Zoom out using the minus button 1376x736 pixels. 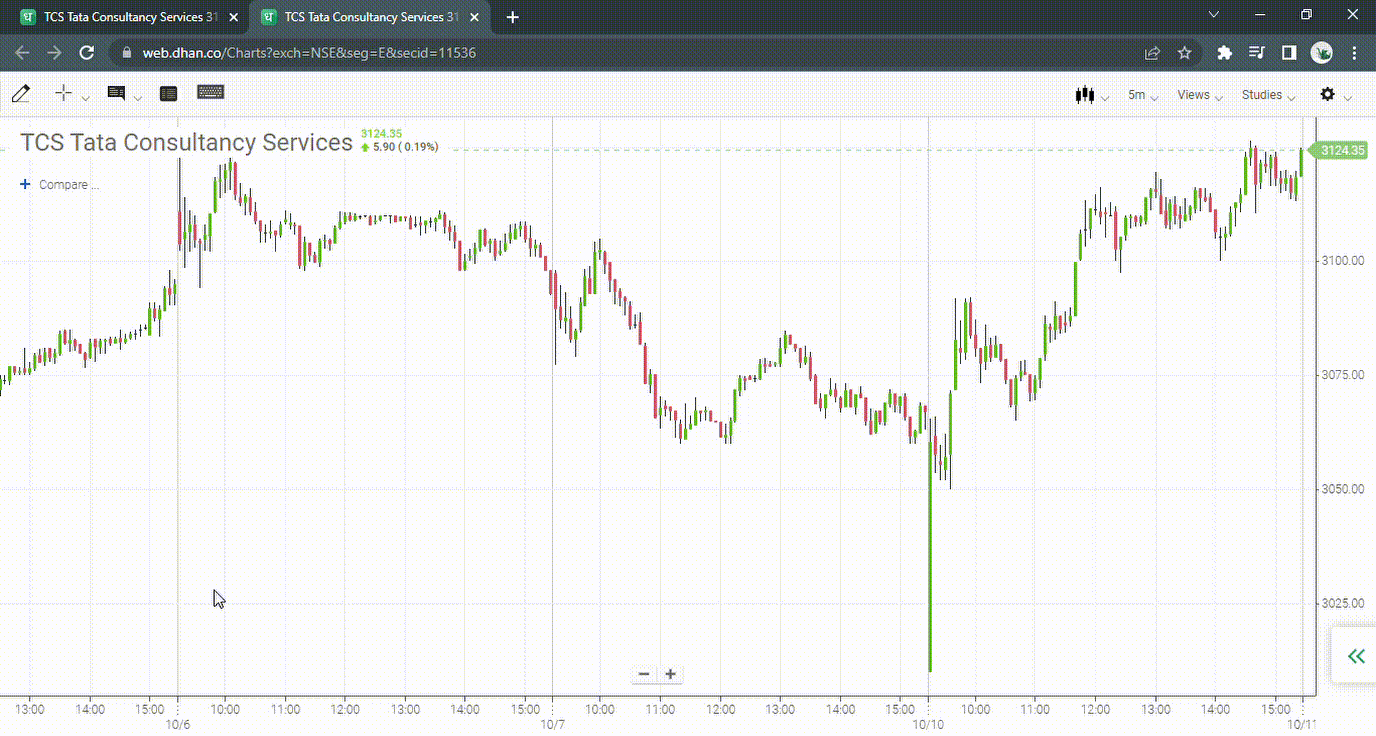644,674
